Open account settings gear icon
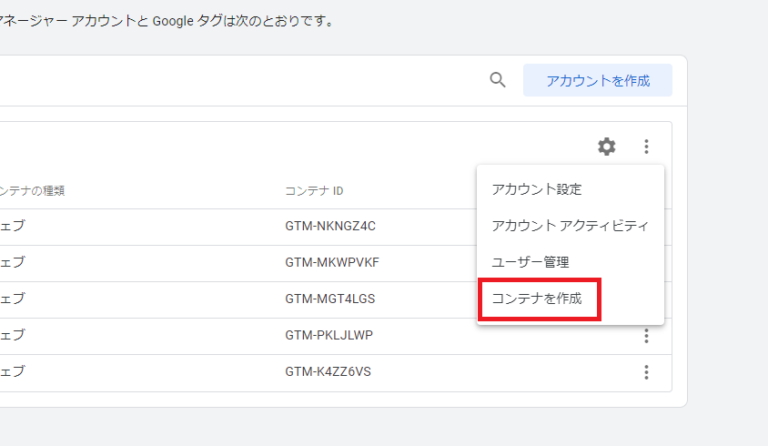 point(607,147)
